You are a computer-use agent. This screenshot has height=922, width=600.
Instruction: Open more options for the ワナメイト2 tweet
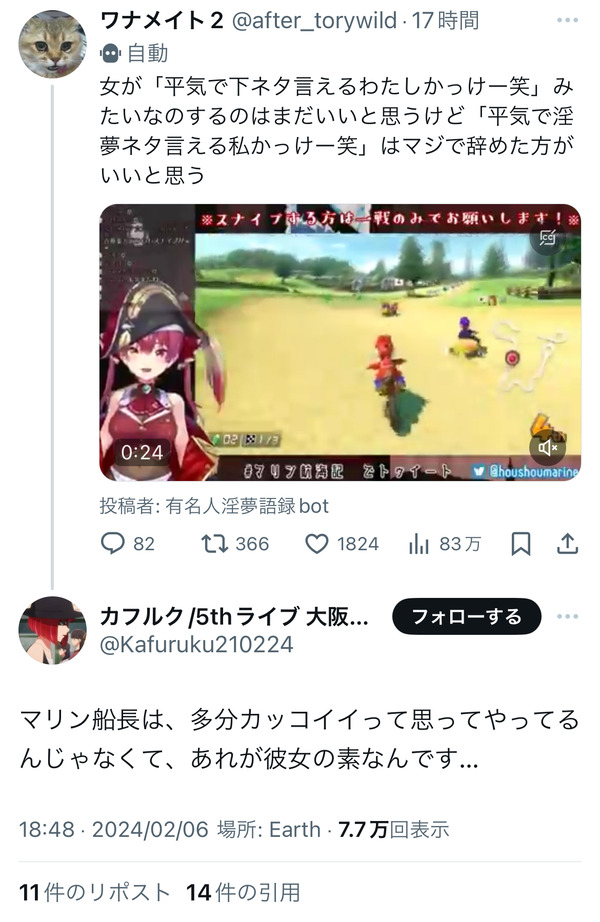[567, 21]
